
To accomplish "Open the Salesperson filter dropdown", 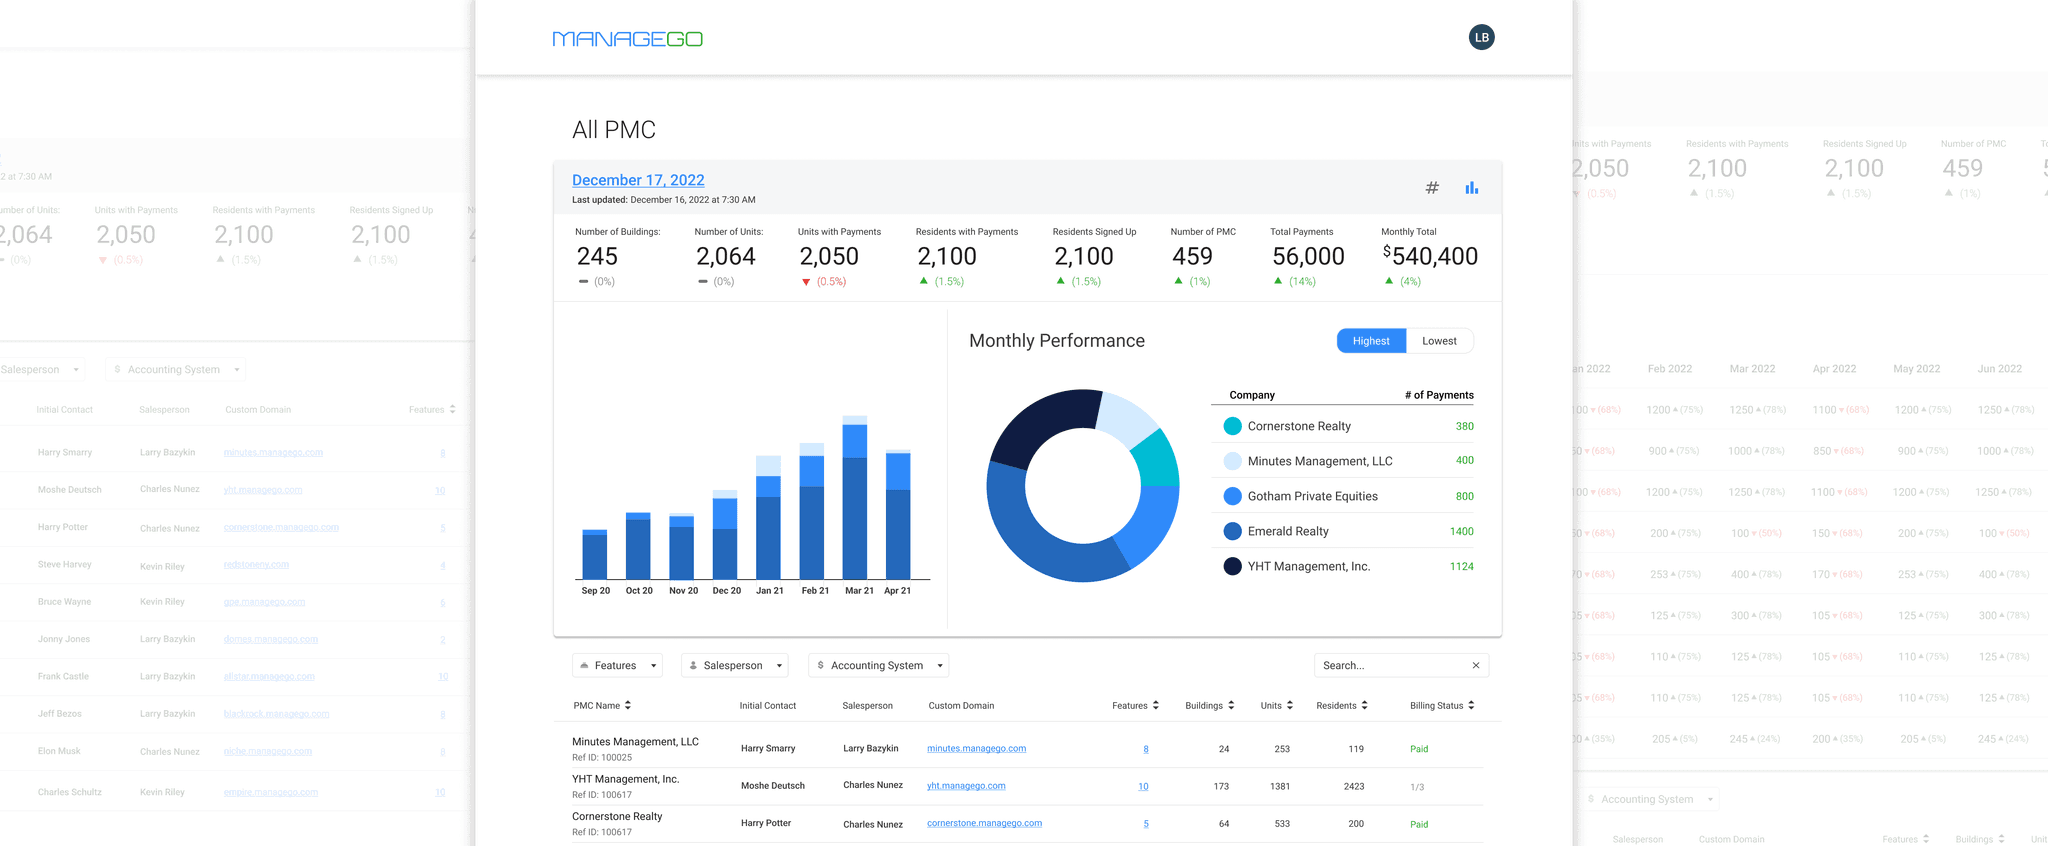I will pos(735,665).
